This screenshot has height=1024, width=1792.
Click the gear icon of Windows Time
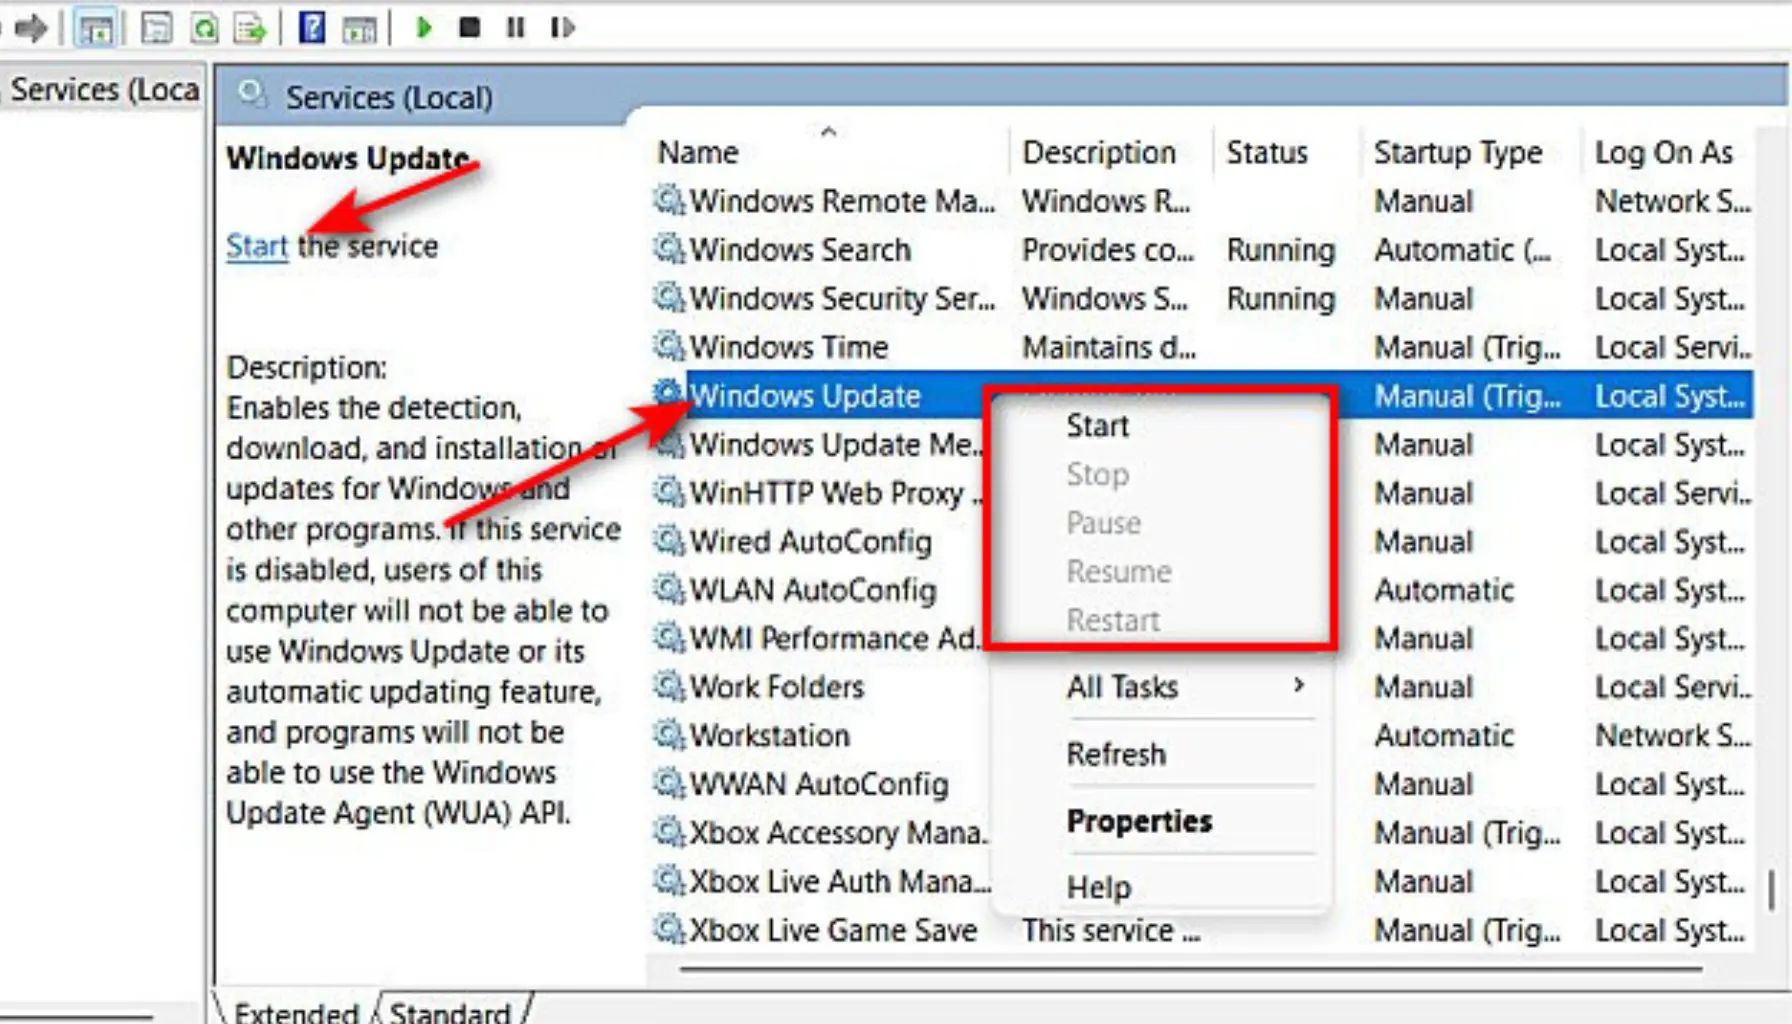pos(669,346)
